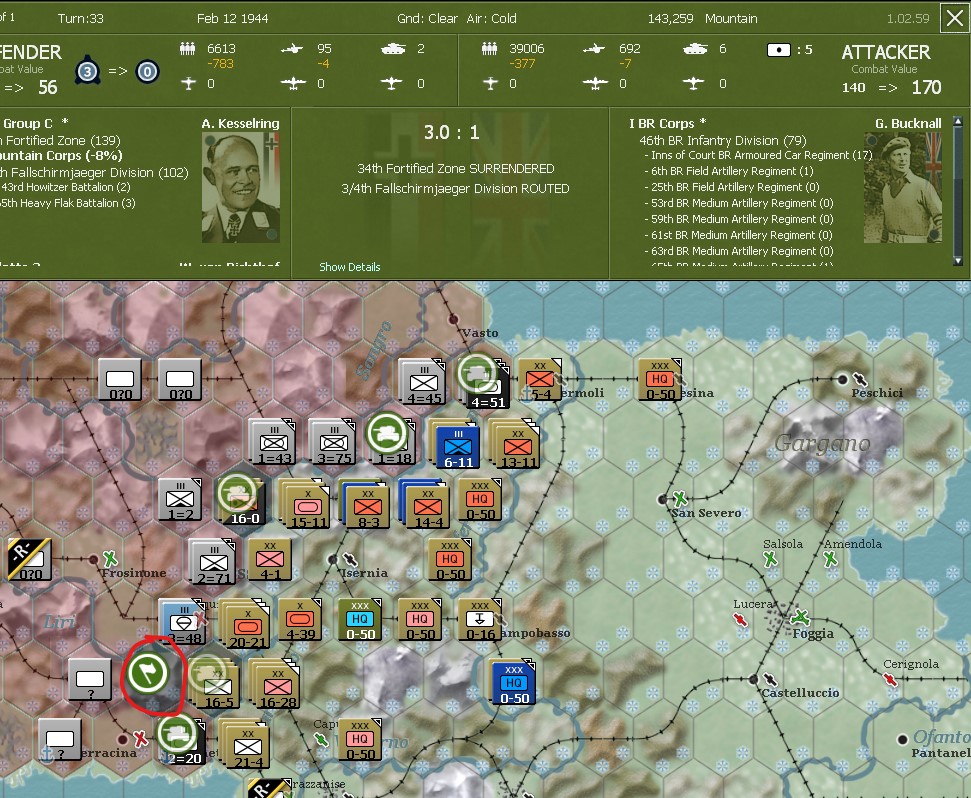Select the 16-0 counter with tank marker
The image size is (971, 798).
tap(243, 503)
